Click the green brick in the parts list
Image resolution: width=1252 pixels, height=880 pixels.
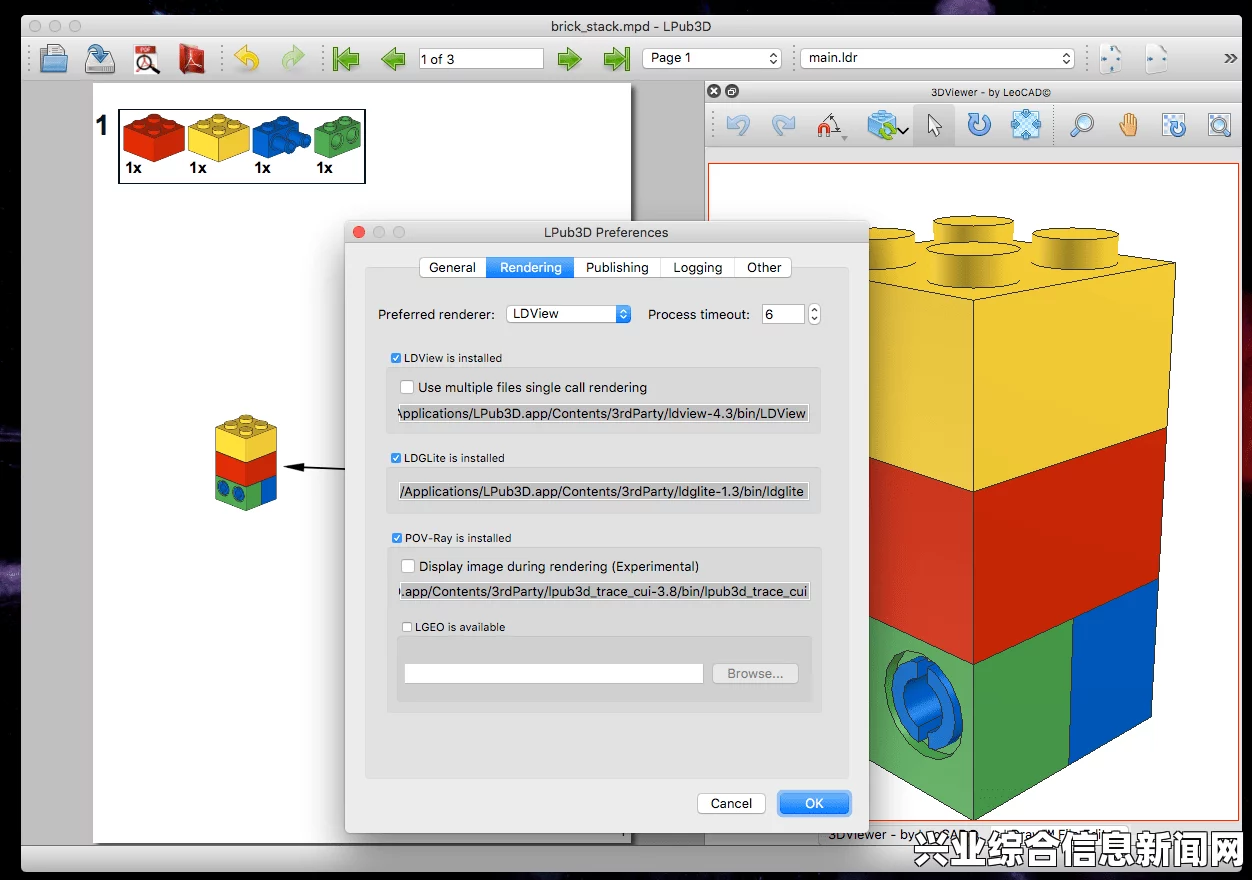[338, 138]
